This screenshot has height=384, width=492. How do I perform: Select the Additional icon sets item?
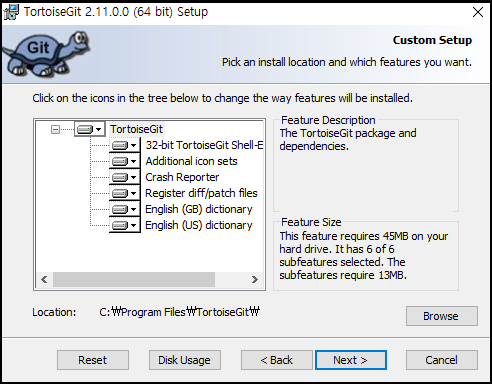click(191, 161)
